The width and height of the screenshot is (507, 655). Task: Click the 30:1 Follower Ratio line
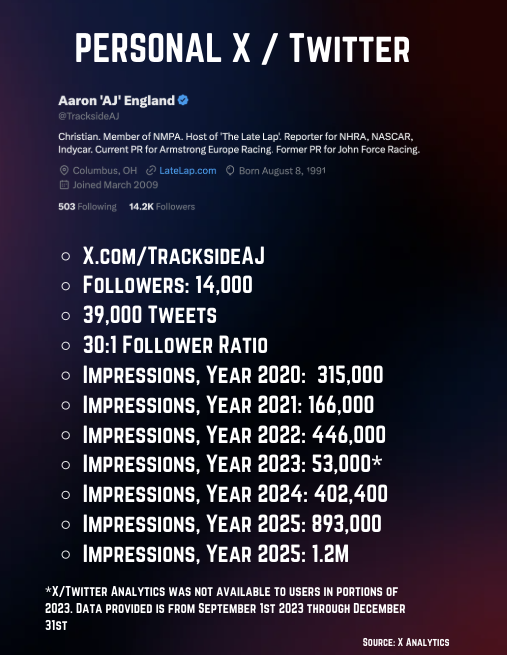point(175,345)
